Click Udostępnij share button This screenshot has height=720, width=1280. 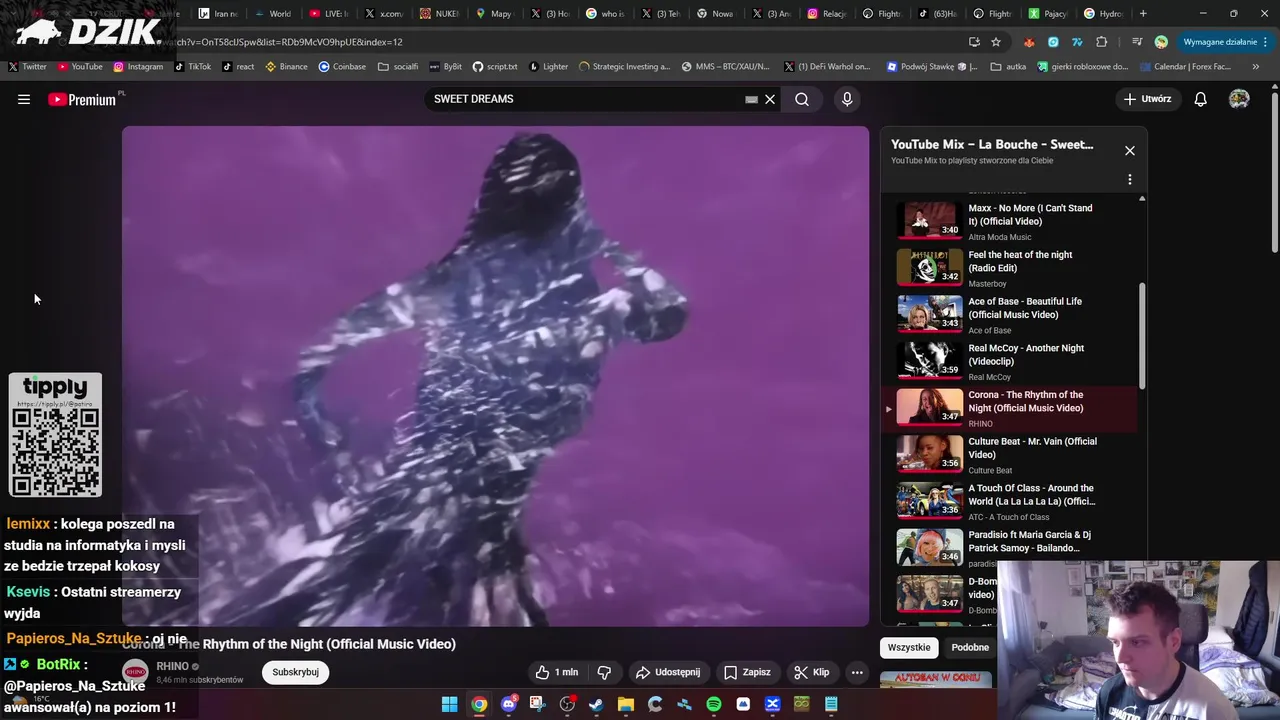[x=668, y=672]
